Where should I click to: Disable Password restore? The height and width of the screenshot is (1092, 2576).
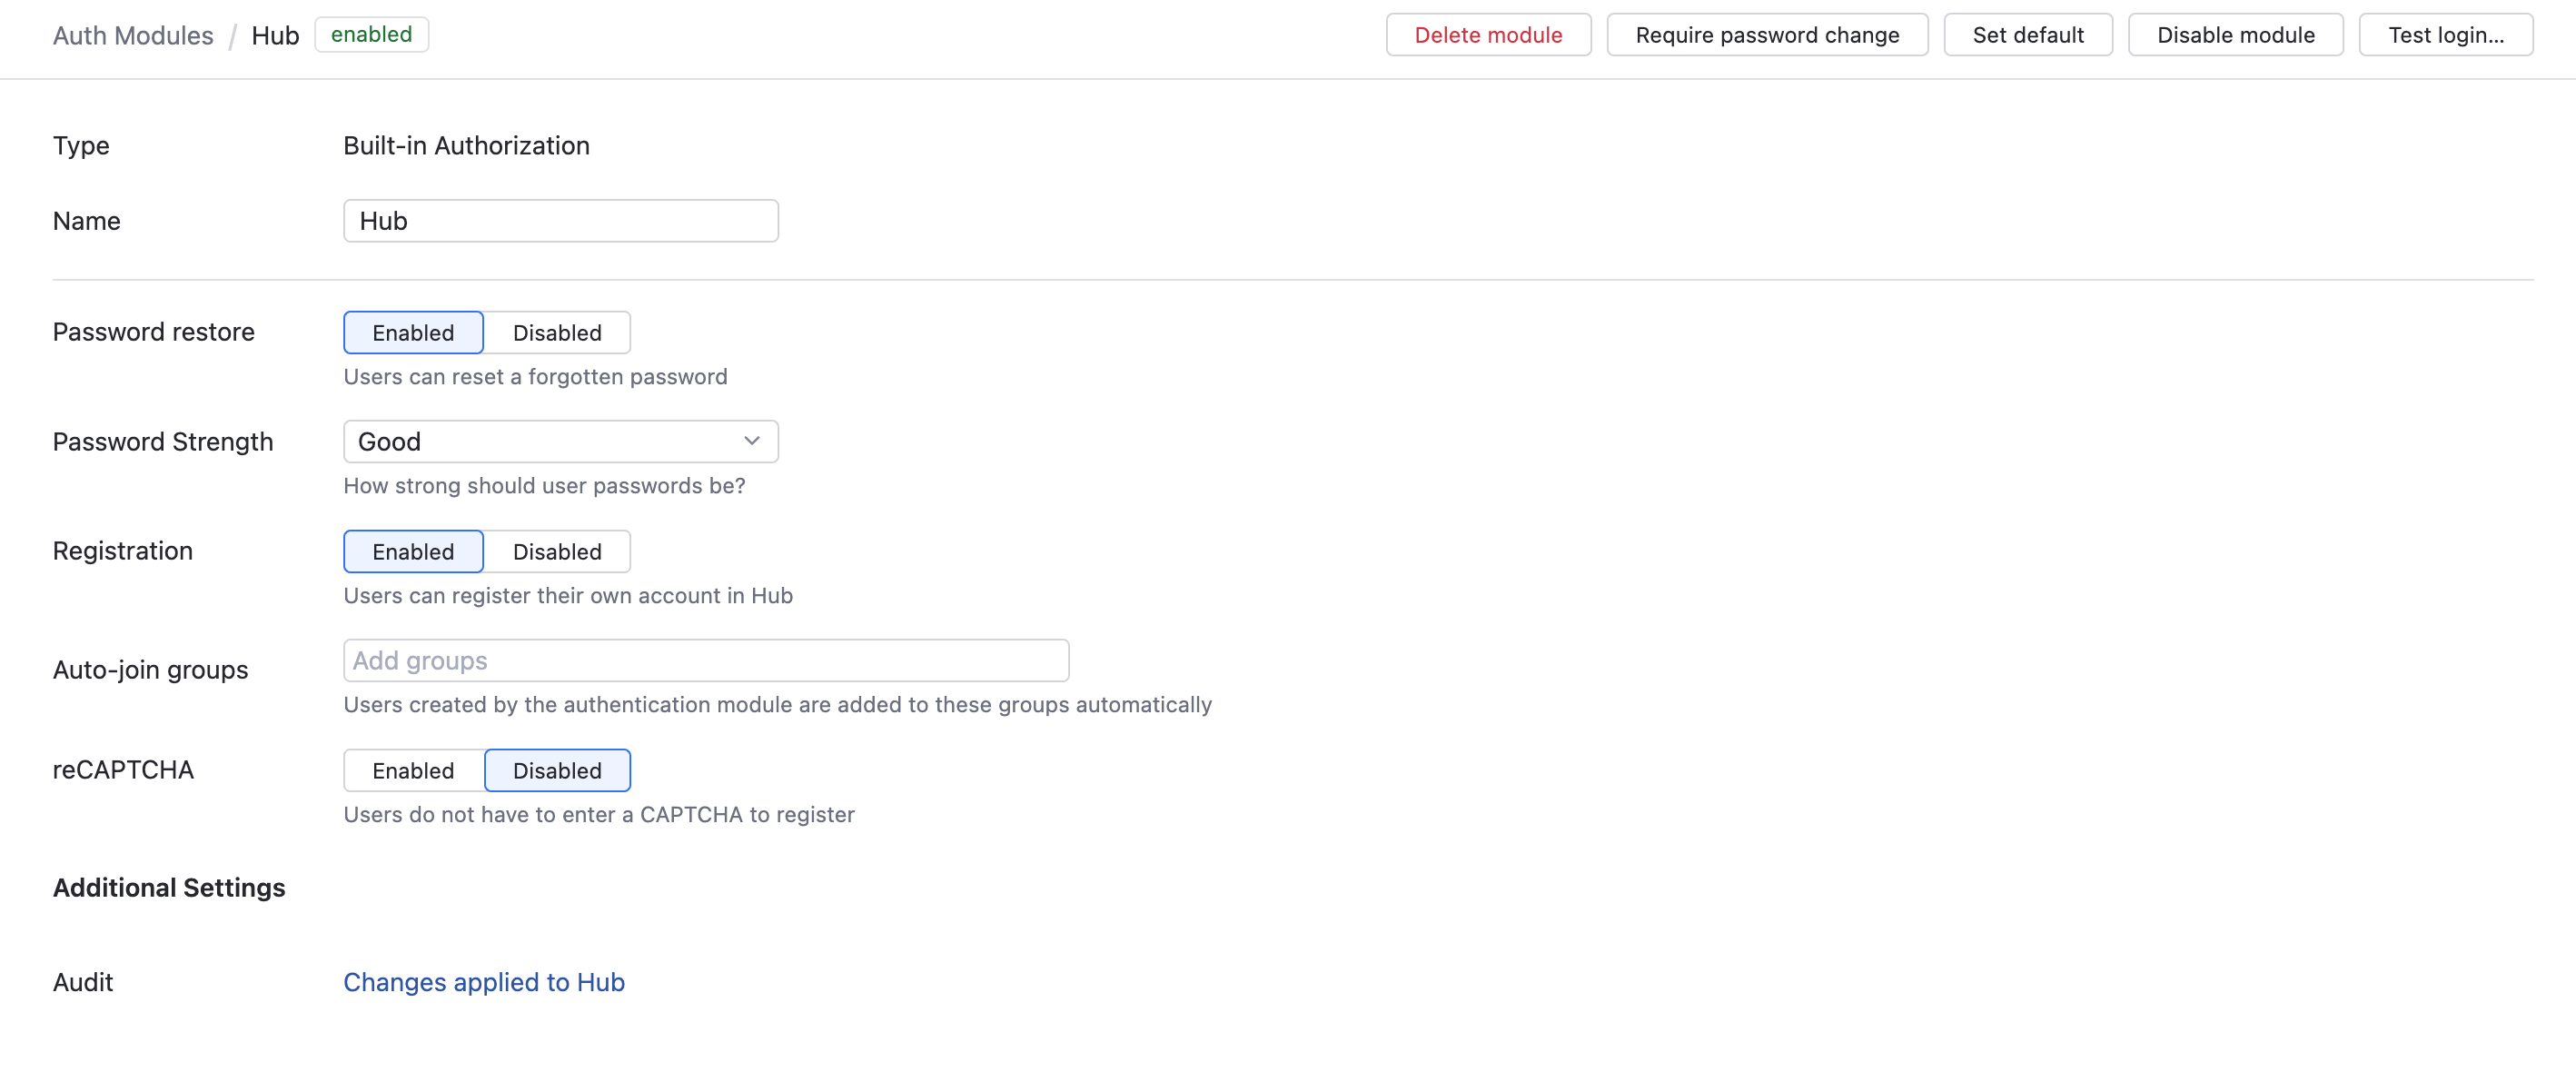click(557, 332)
